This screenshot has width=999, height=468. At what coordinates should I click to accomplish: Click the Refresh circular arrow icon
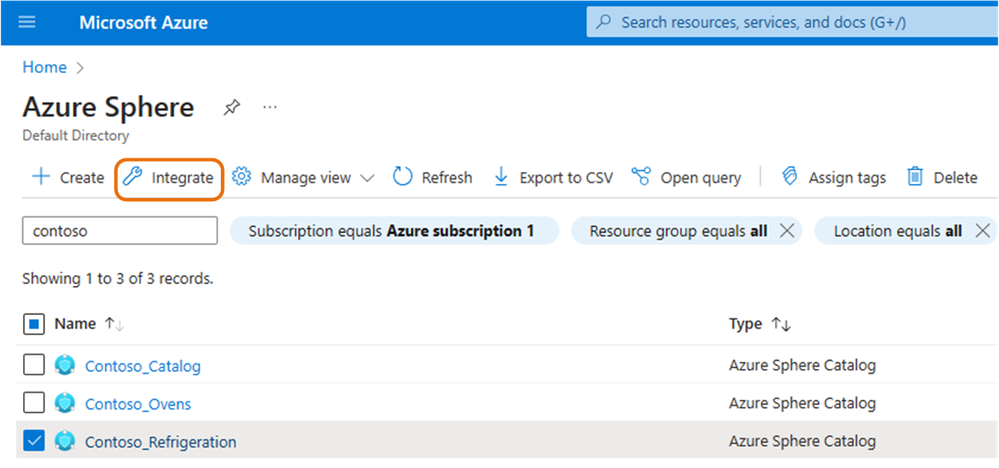(403, 177)
